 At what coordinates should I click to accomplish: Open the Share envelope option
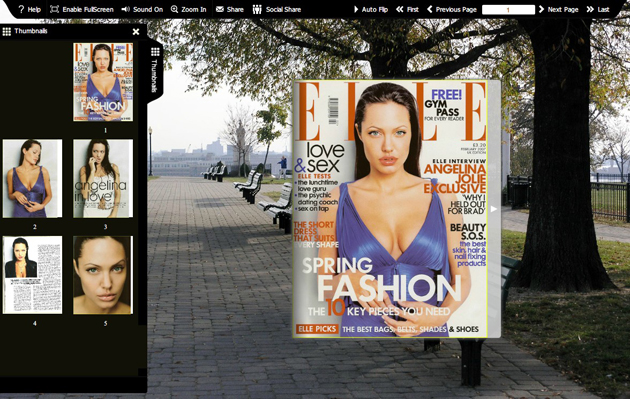[229, 9]
